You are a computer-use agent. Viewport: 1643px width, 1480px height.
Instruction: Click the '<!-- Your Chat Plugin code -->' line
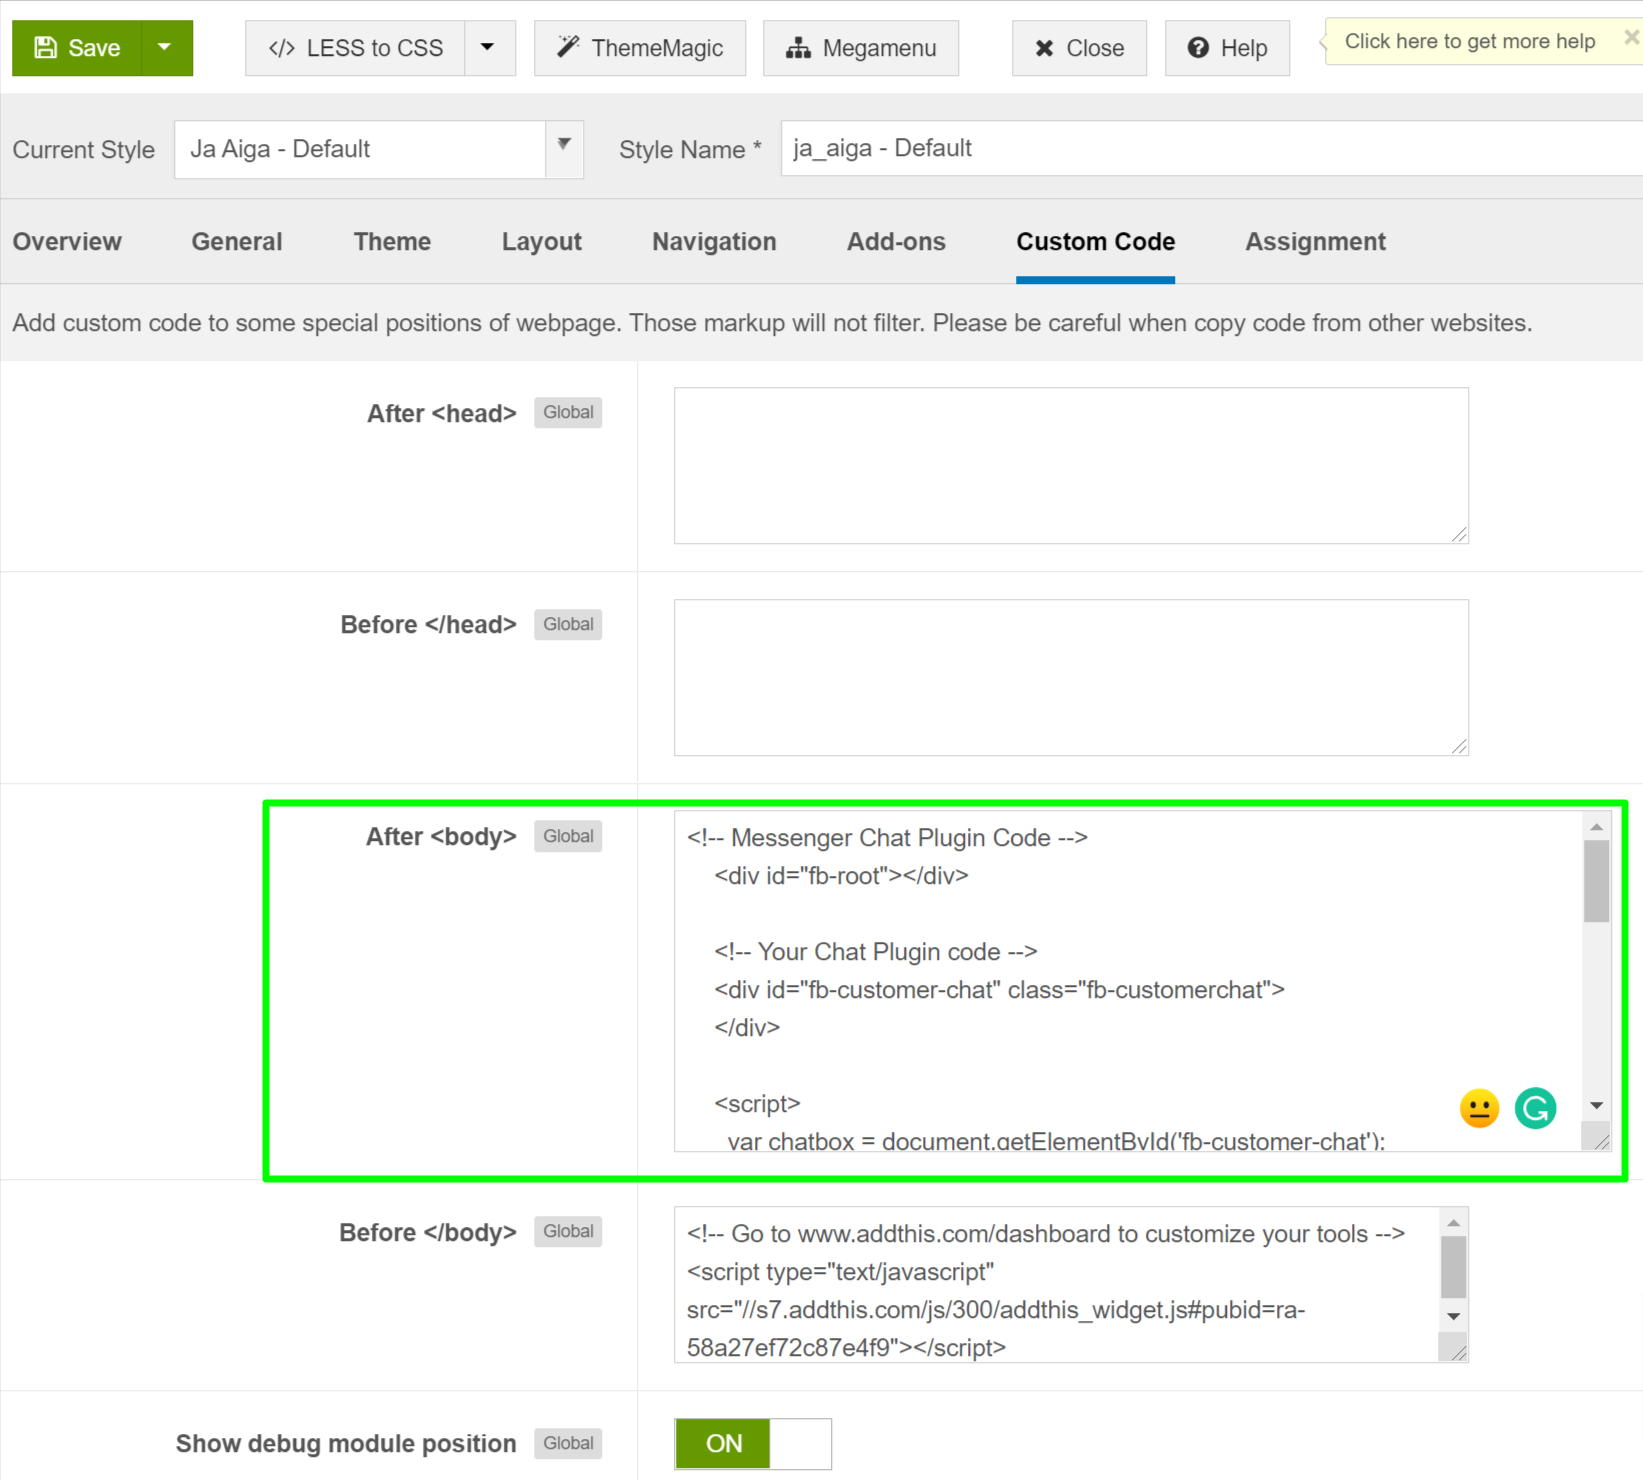(x=876, y=952)
